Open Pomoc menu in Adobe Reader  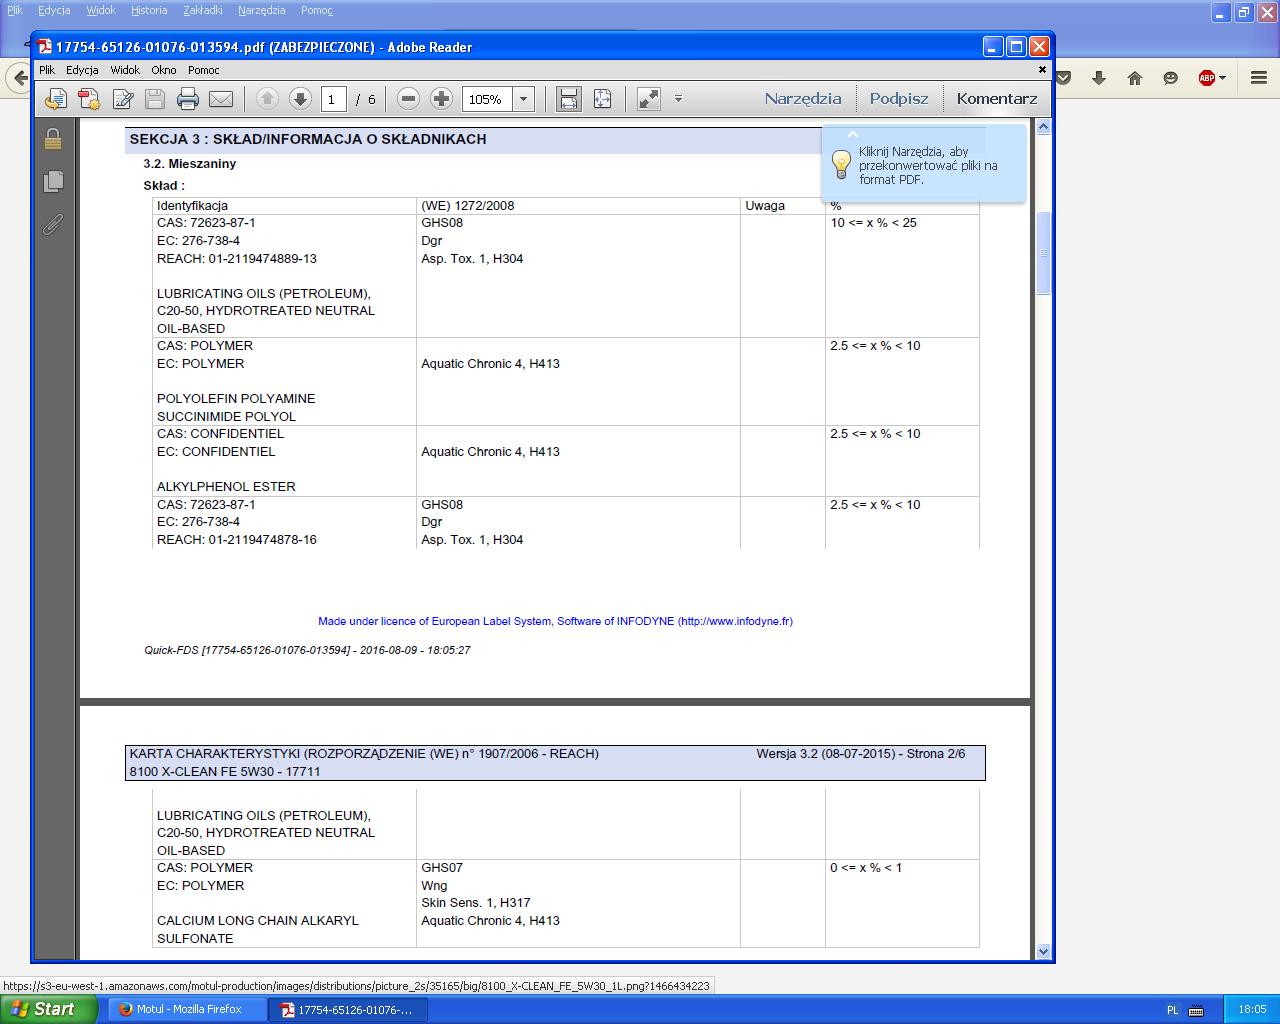[x=204, y=70]
